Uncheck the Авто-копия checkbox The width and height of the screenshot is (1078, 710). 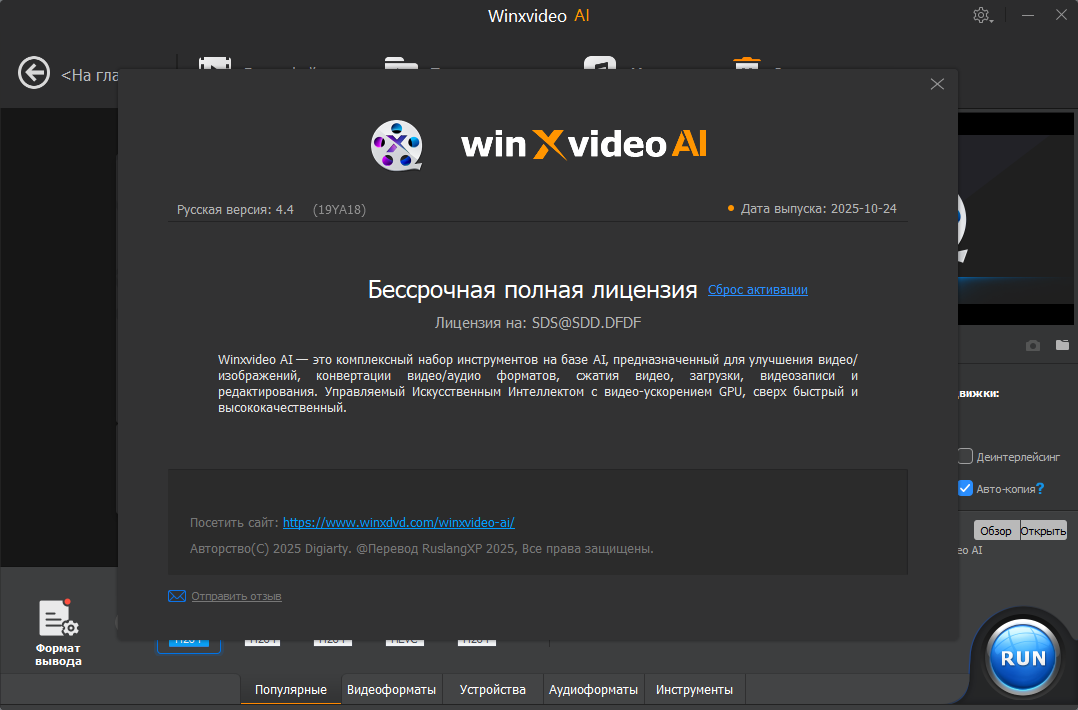pos(965,489)
